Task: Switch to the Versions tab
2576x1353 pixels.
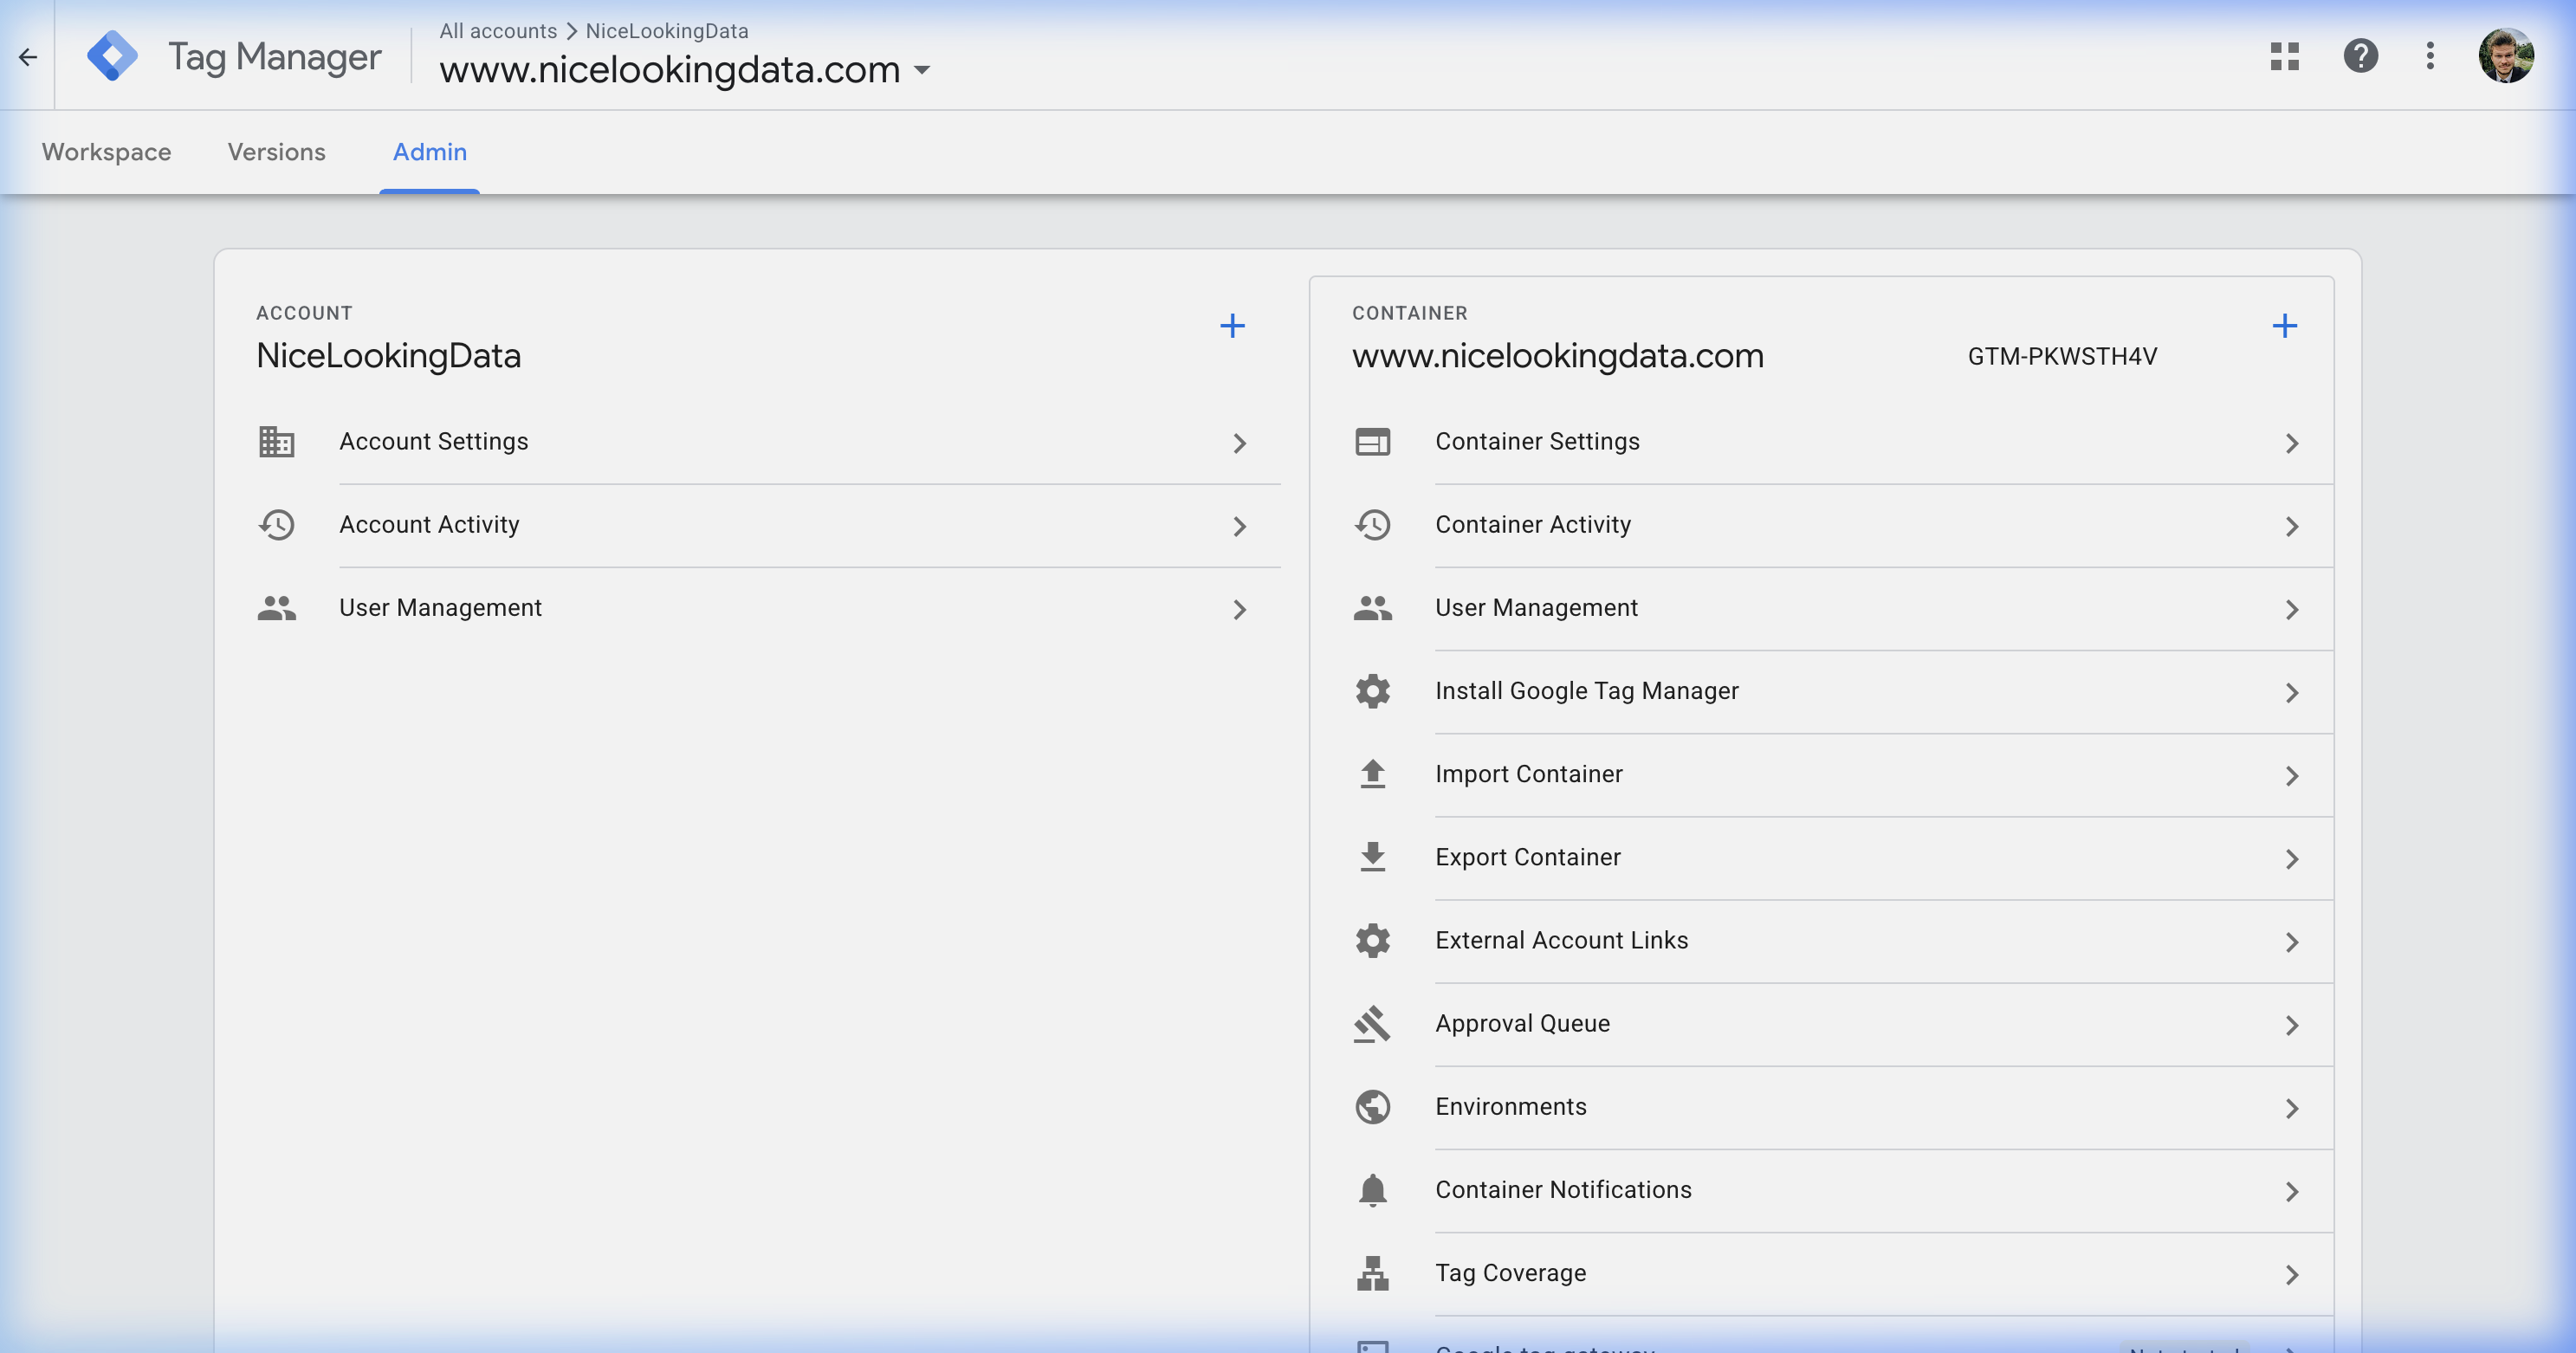Action: 276,152
